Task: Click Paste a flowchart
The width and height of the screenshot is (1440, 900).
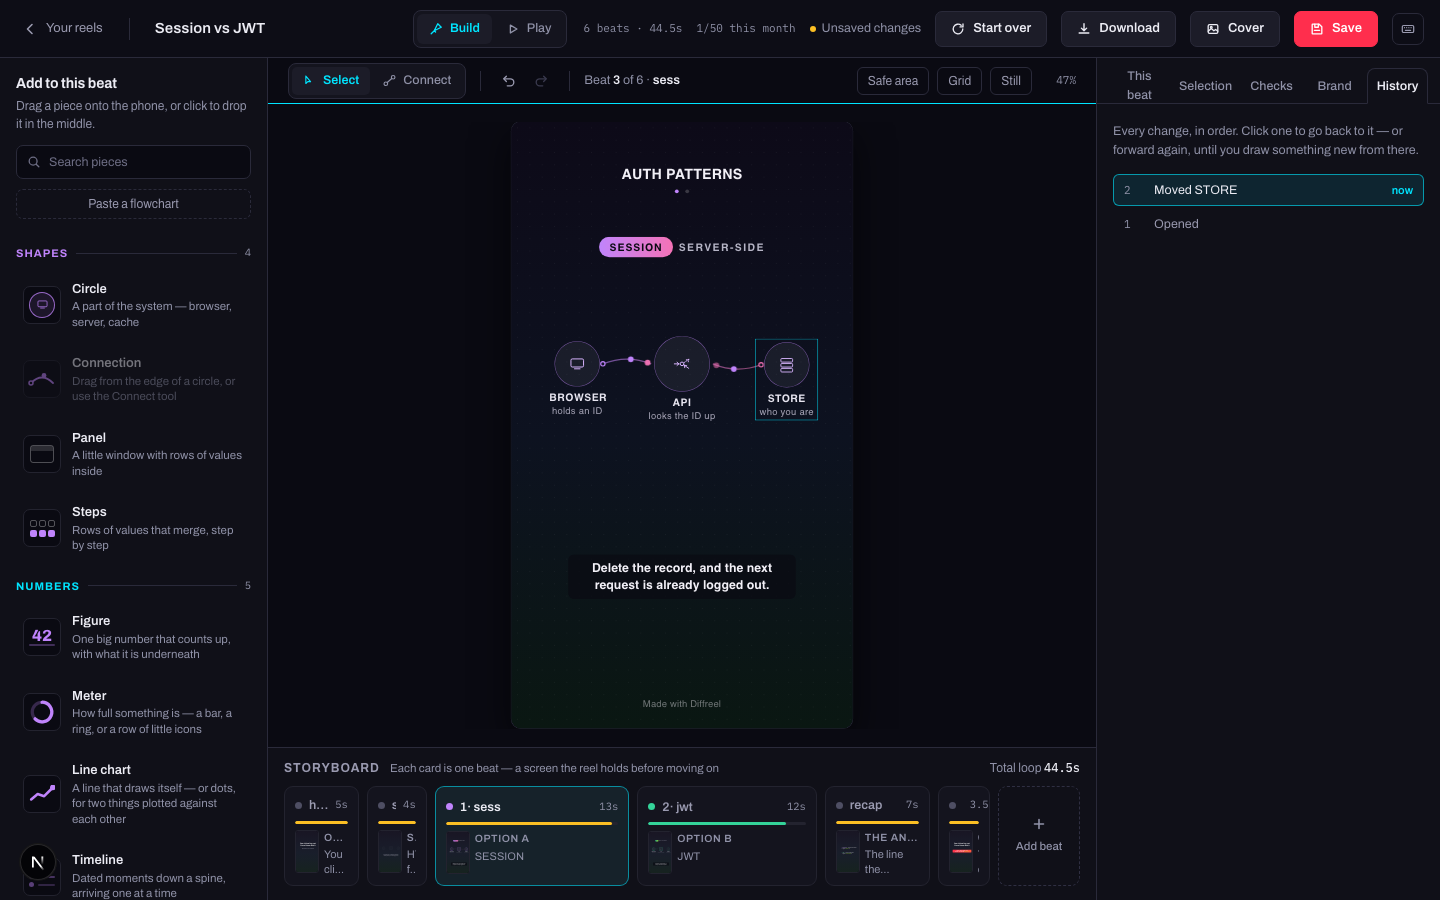Action: pyautogui.click(x=133, y=204)
